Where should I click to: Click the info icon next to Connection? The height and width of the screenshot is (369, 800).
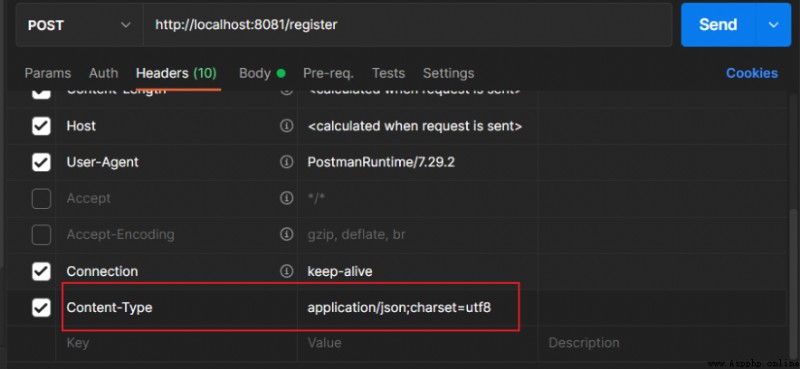[287, 270]
